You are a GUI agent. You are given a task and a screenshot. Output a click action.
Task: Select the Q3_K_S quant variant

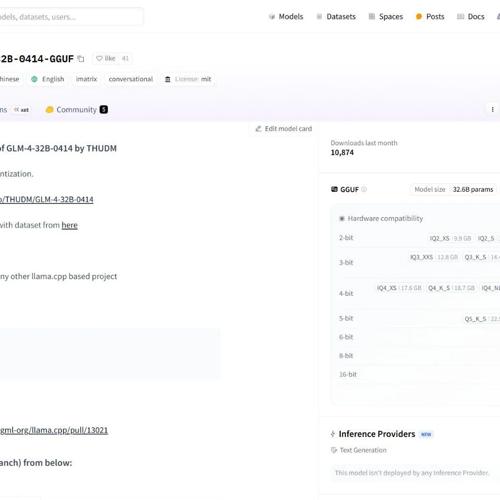click(481, 257)
